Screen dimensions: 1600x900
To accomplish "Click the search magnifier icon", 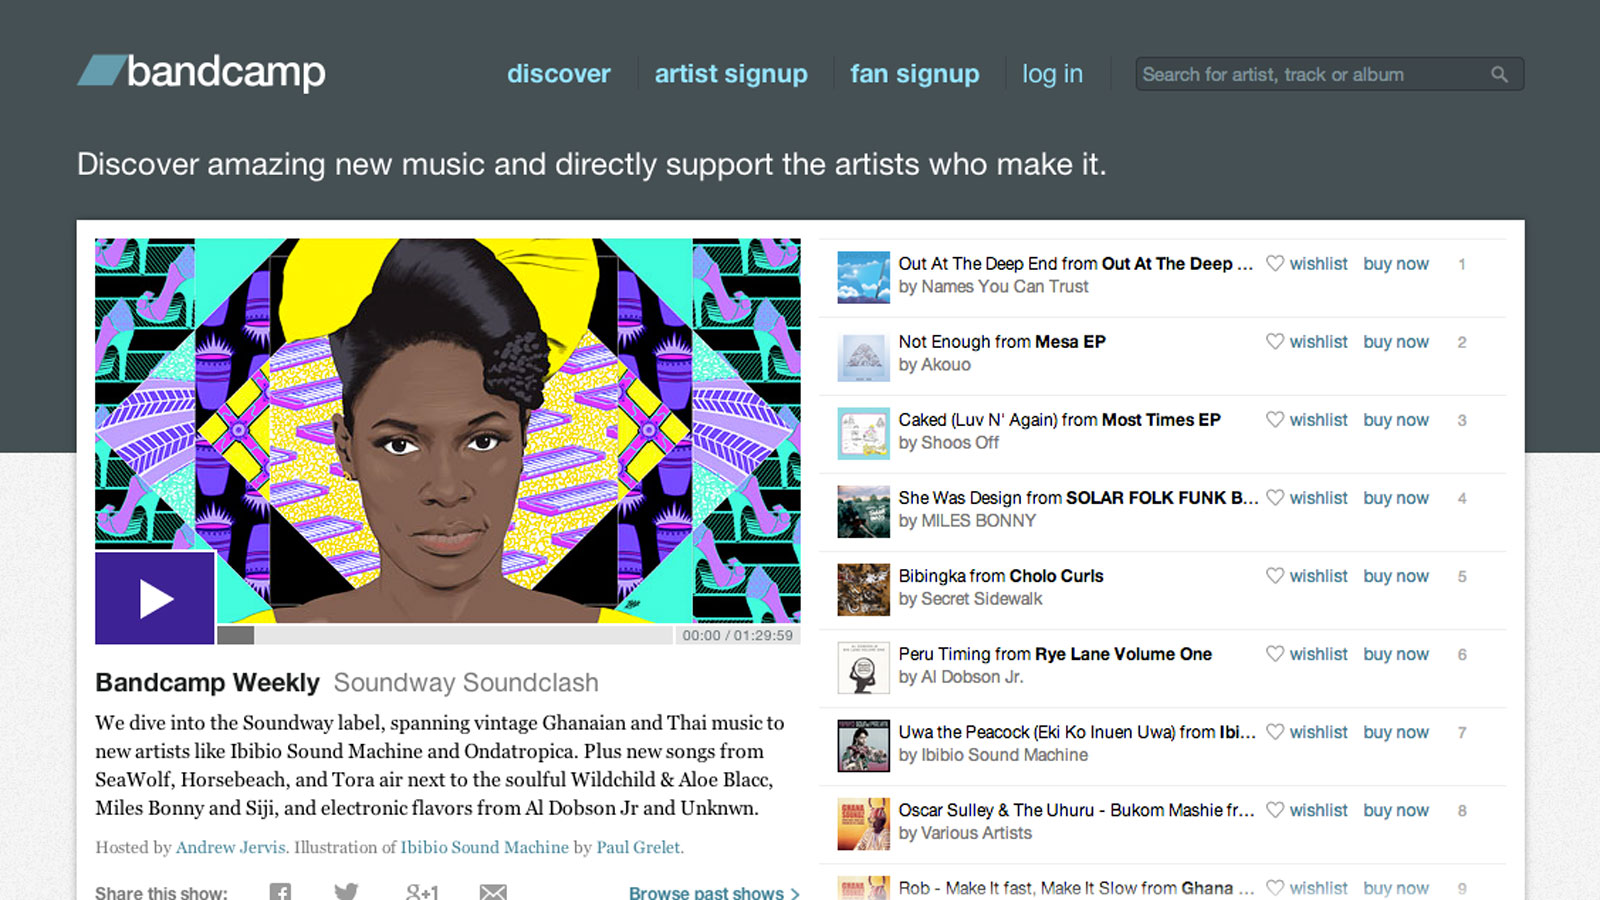I will [1499, 74].
